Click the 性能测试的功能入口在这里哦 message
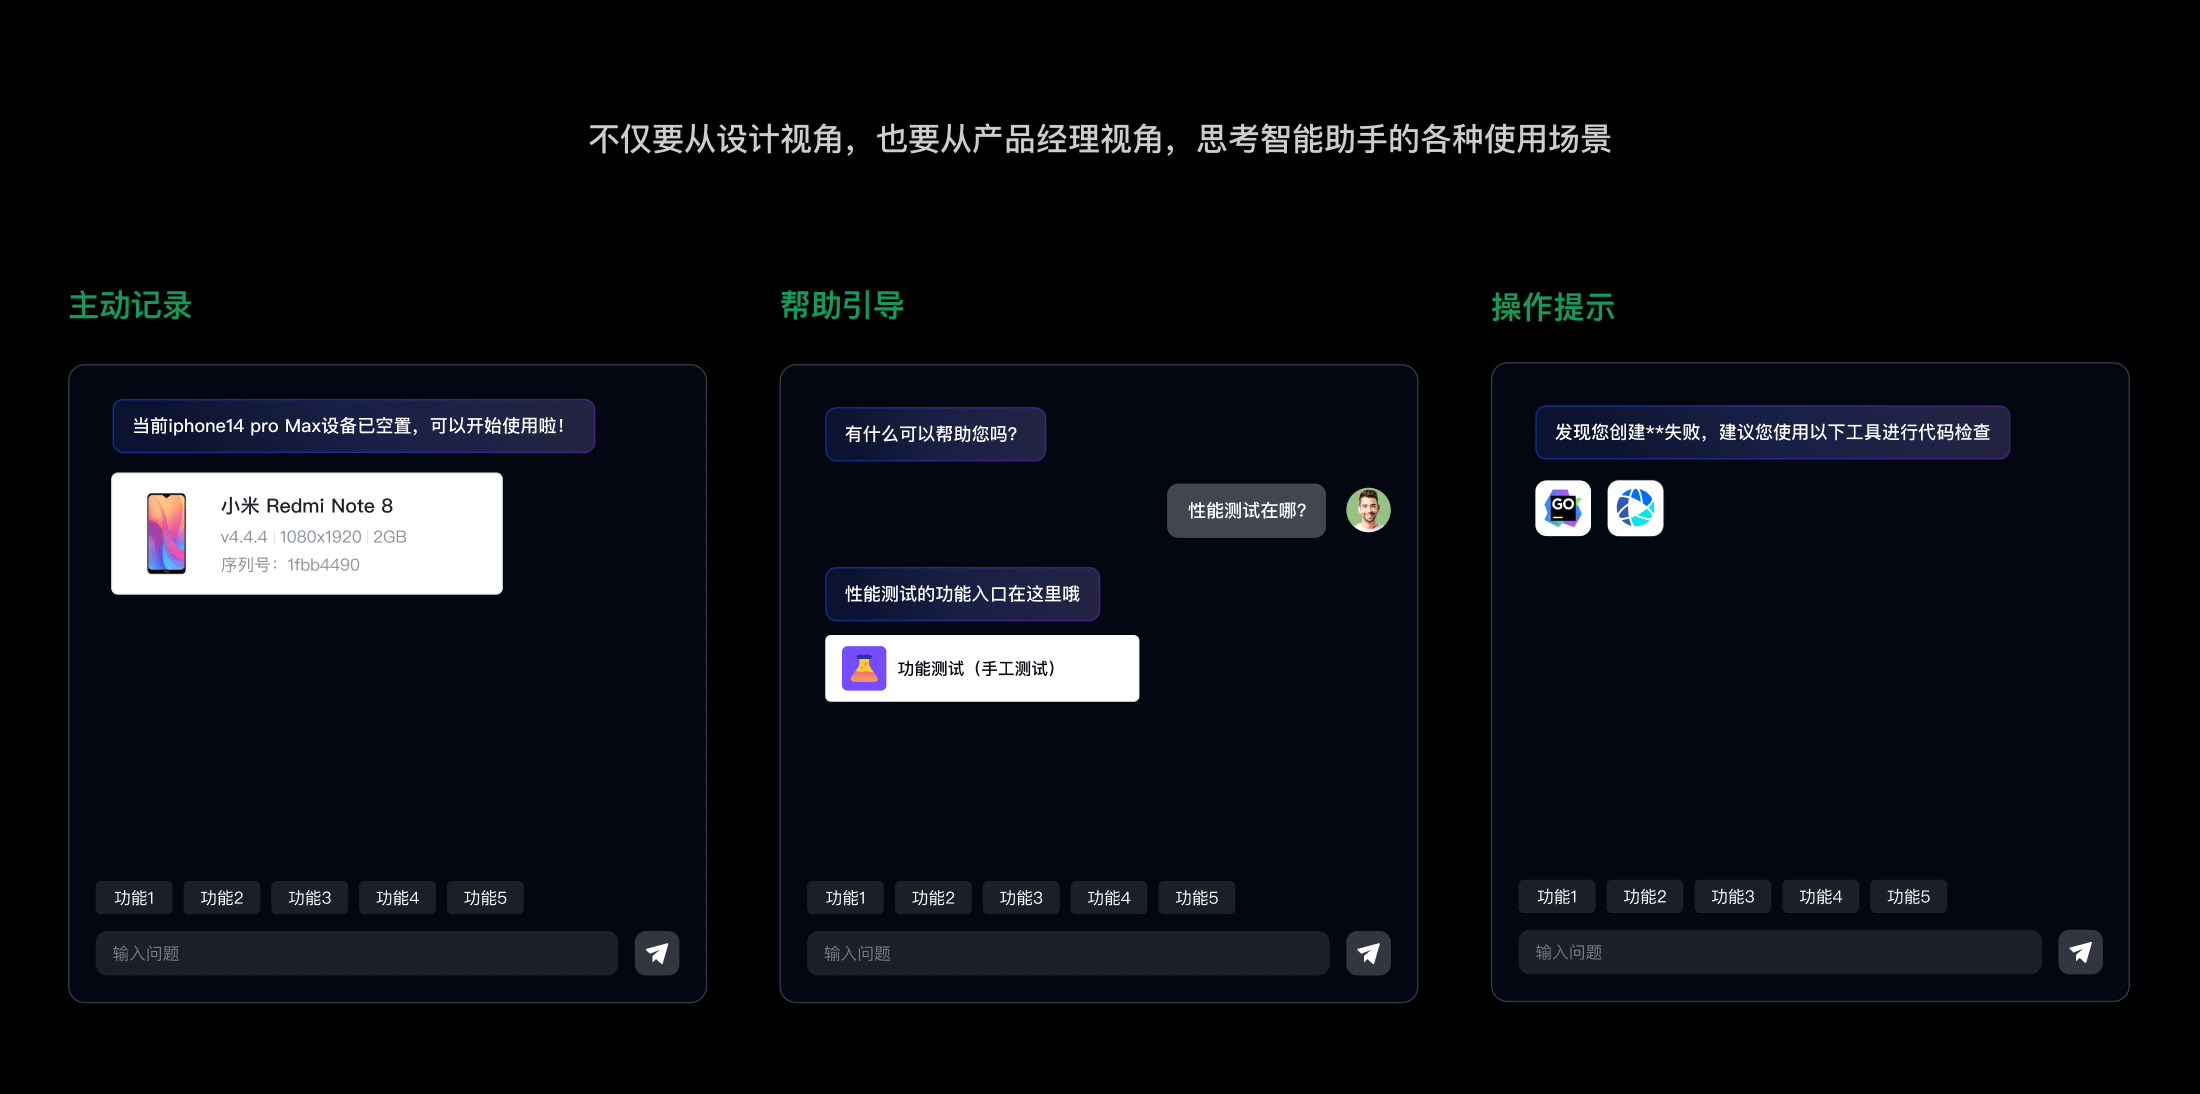 pyautogui.click(x=962, y=594)
